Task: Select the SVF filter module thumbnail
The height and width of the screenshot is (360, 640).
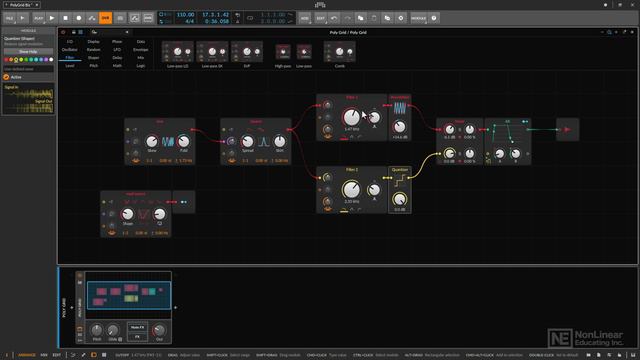Action: point(247,52)
